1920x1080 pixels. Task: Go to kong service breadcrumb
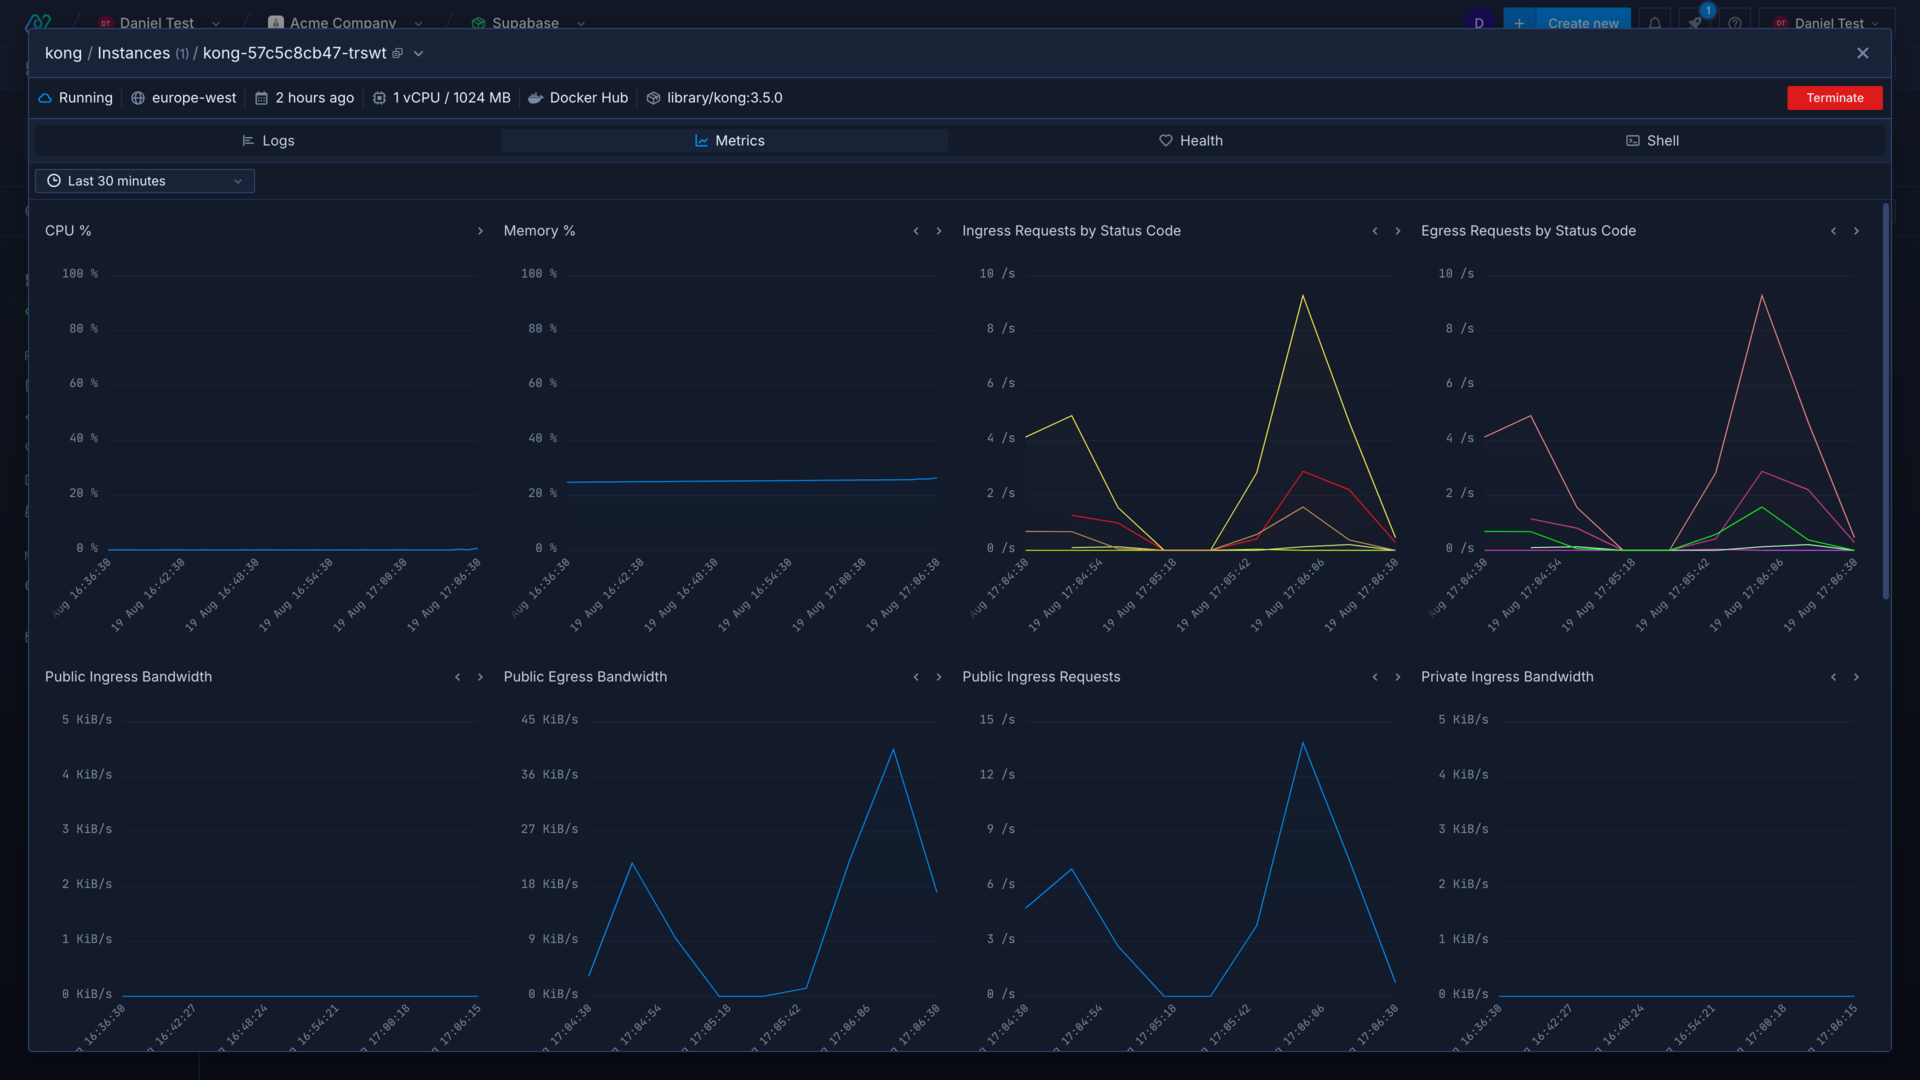(x=63, y=53)
